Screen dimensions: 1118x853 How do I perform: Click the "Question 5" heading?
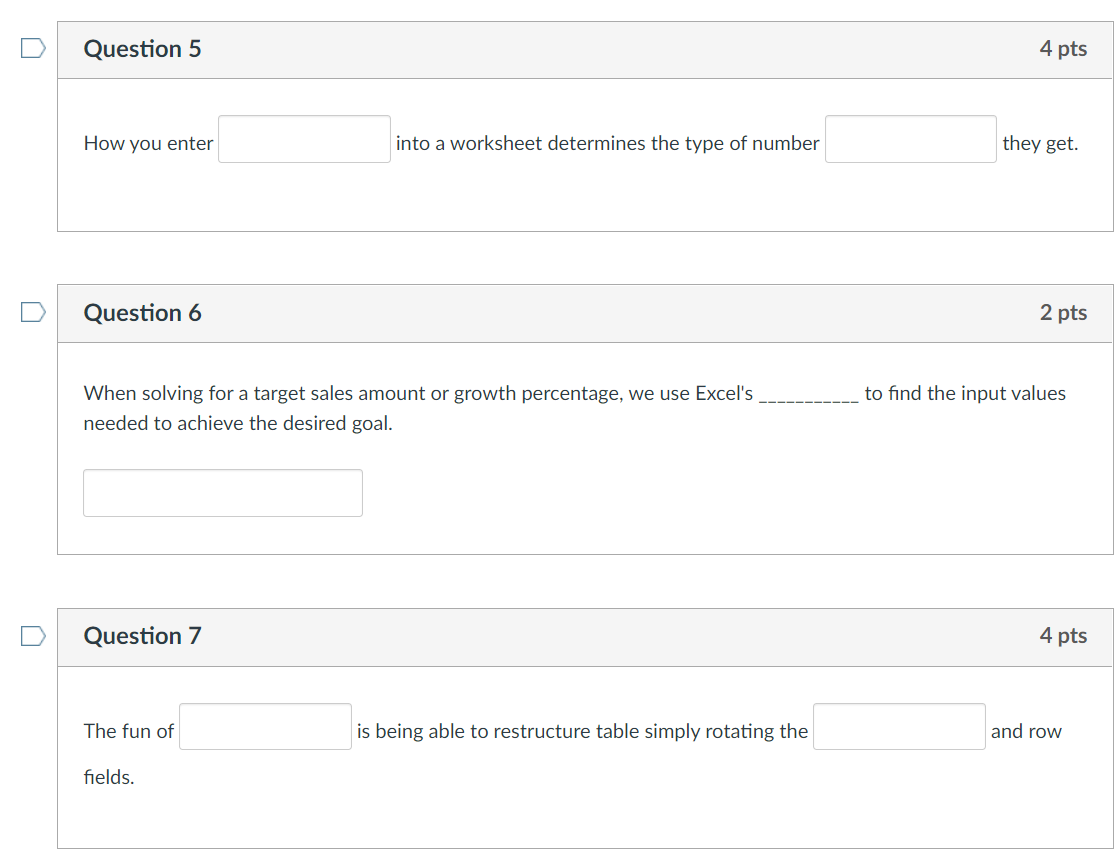point(143,48)
